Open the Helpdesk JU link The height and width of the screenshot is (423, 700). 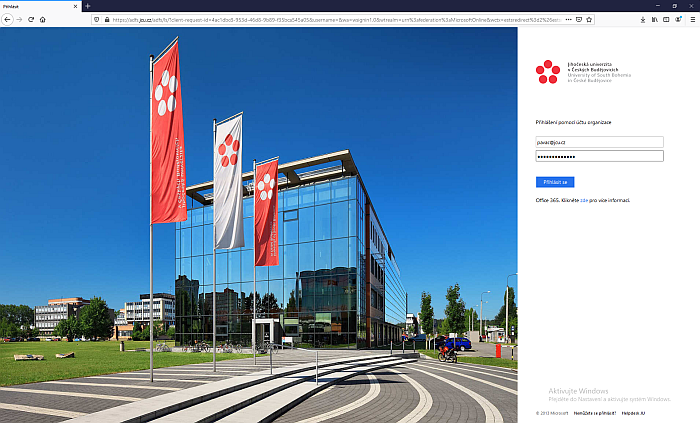point(633,413)
